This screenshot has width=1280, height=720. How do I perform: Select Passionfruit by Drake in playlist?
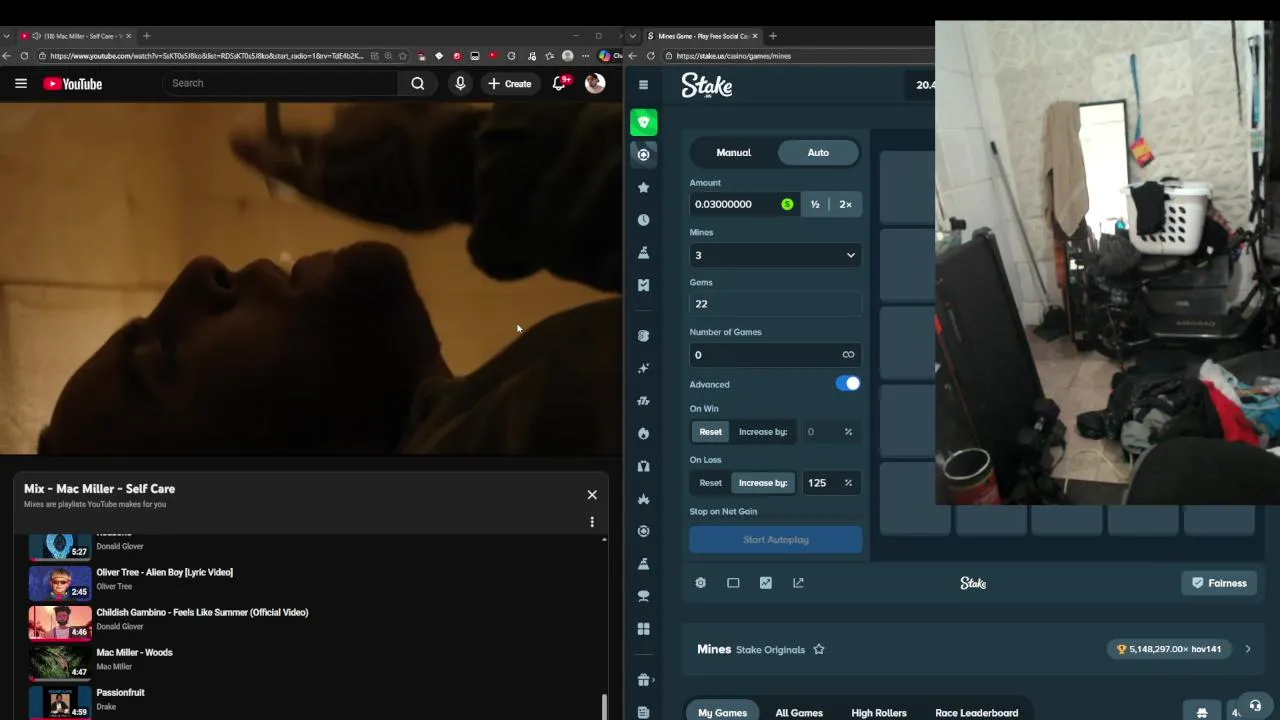coord(120,692)
